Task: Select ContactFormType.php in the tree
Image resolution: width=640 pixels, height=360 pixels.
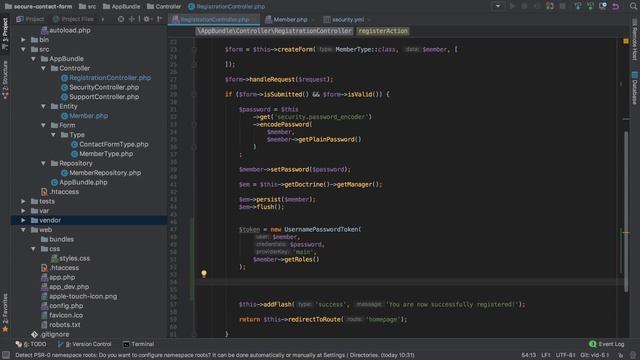Action: (x=109, y=144)
